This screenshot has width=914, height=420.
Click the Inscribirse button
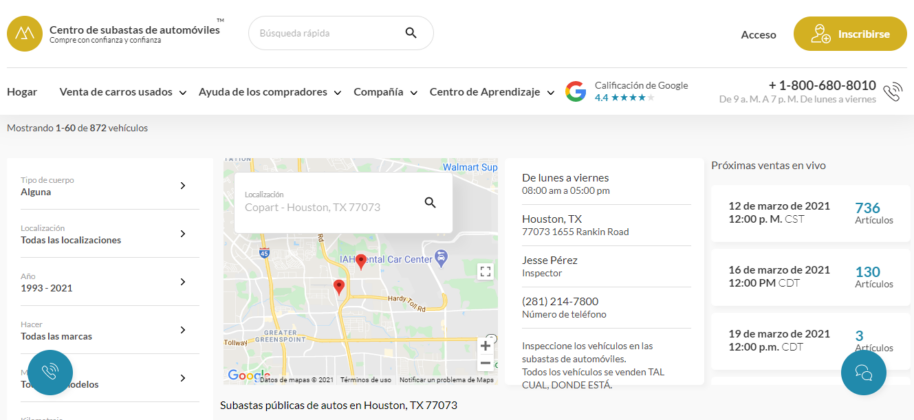click(850, 34)
